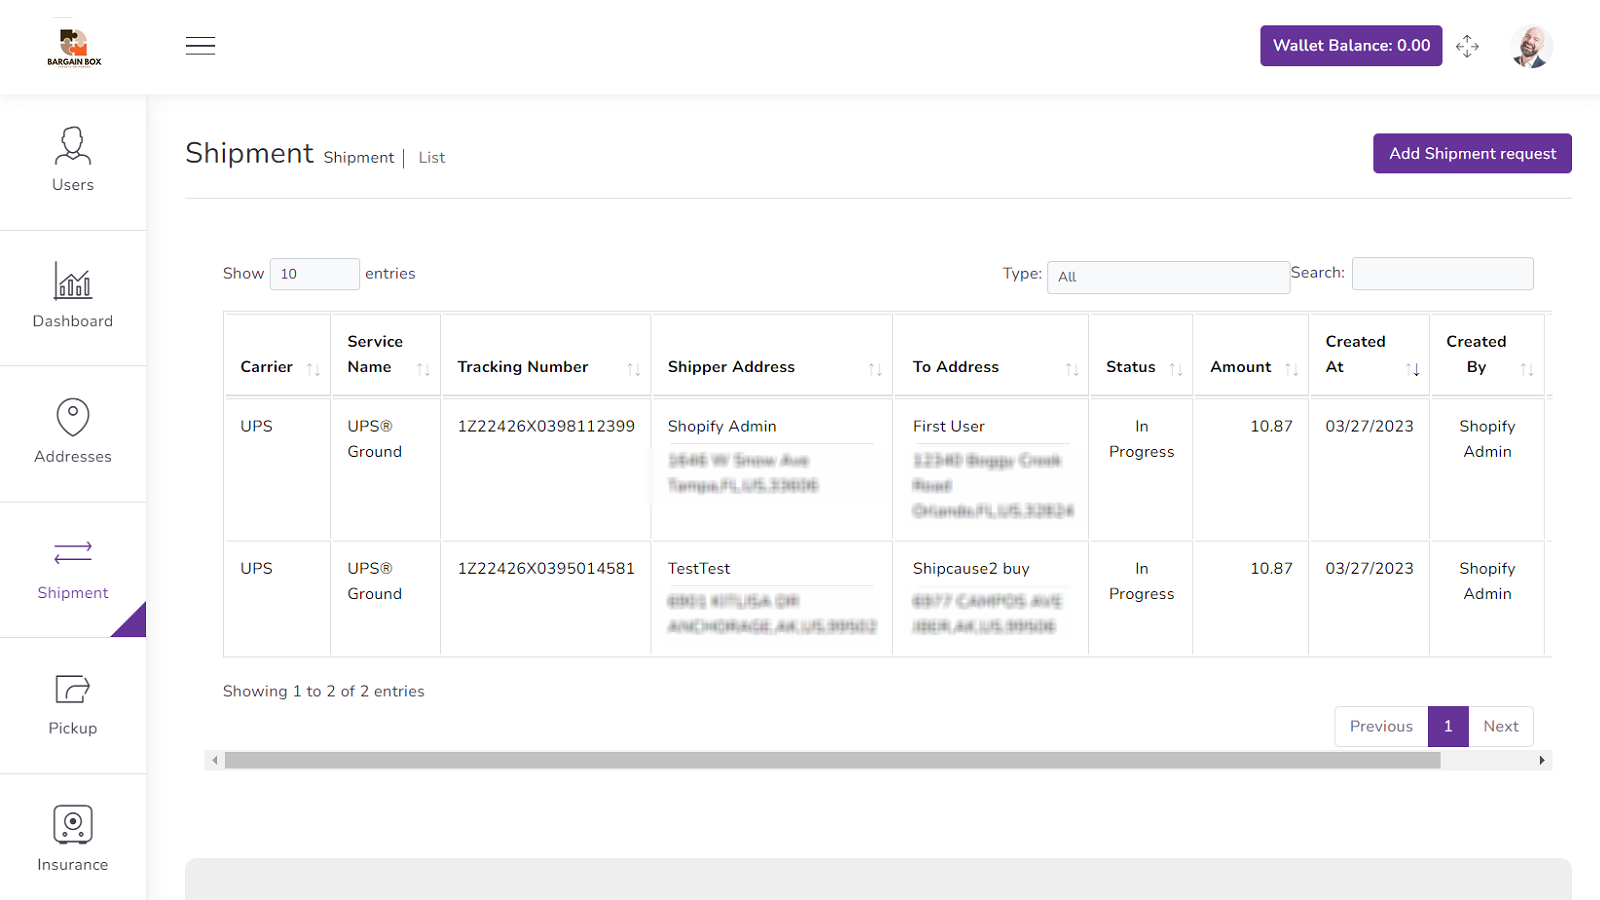Open Users in the sidebar

pyautogui.click(x=73, y=160)
